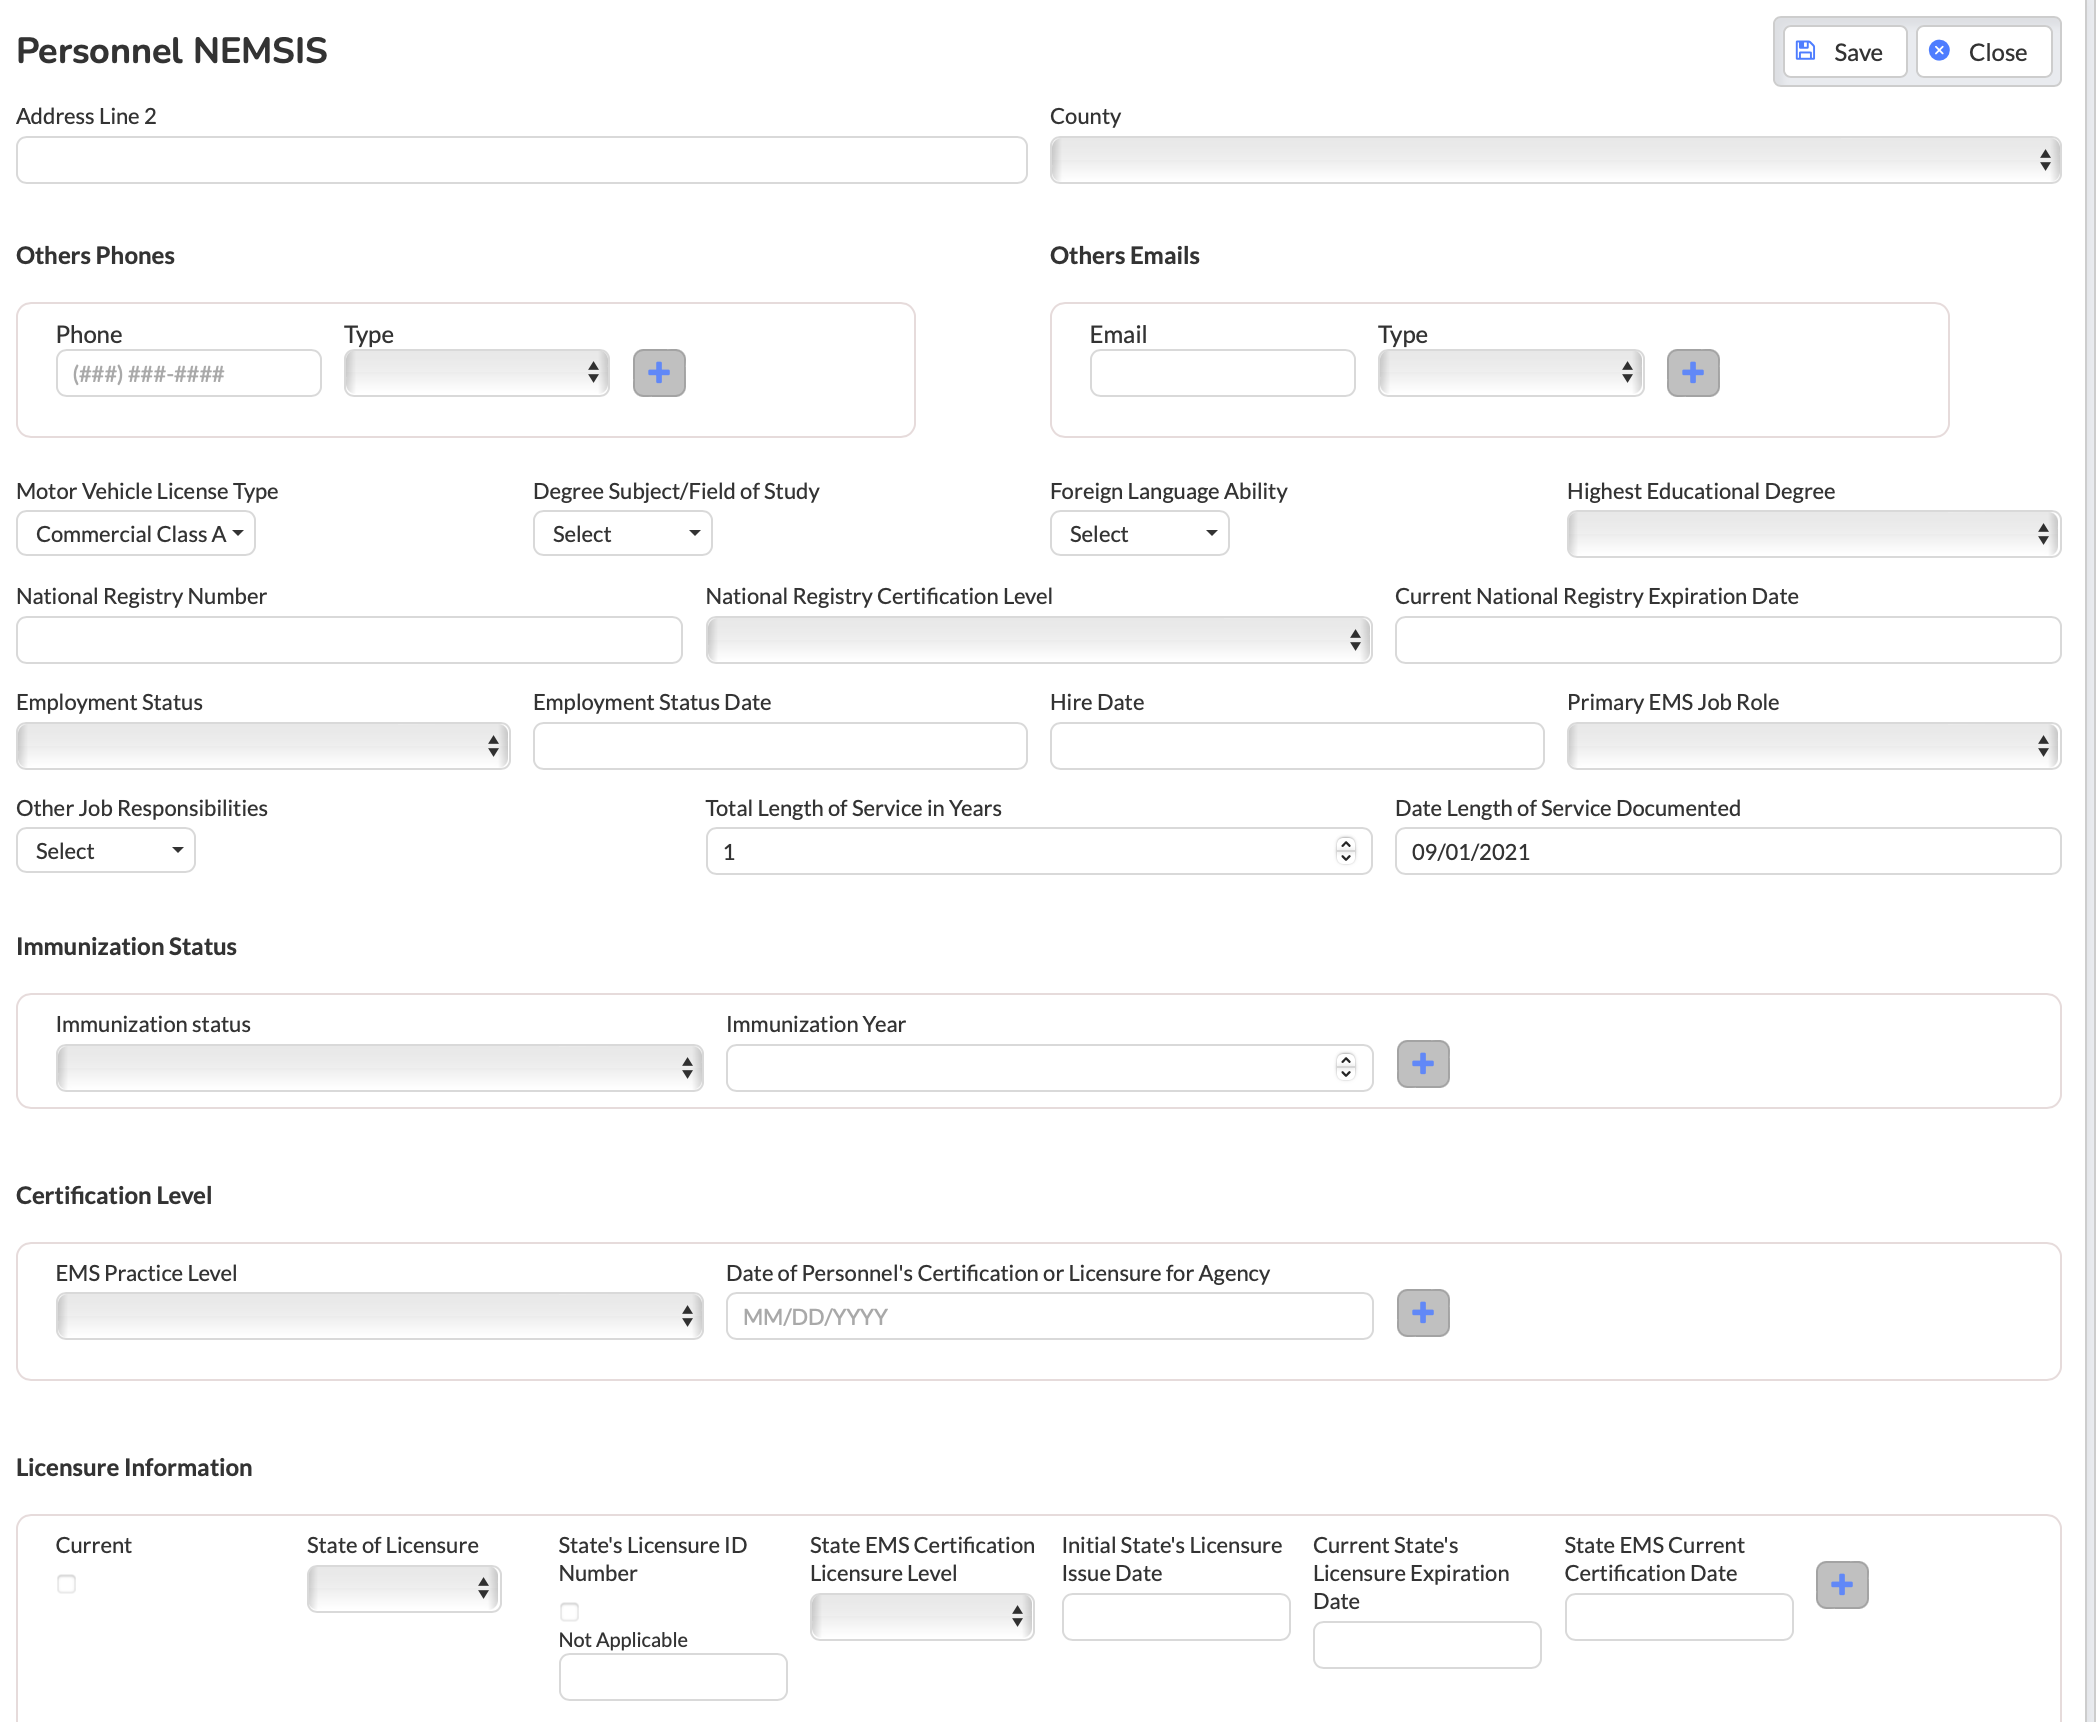
Task: Click State EMS Current Certification Date field
Action: coord(1679,1617)
